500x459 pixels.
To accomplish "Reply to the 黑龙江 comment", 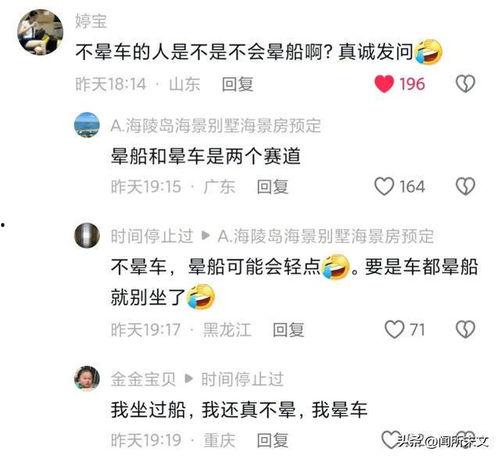I will click(x=288, y=330).
